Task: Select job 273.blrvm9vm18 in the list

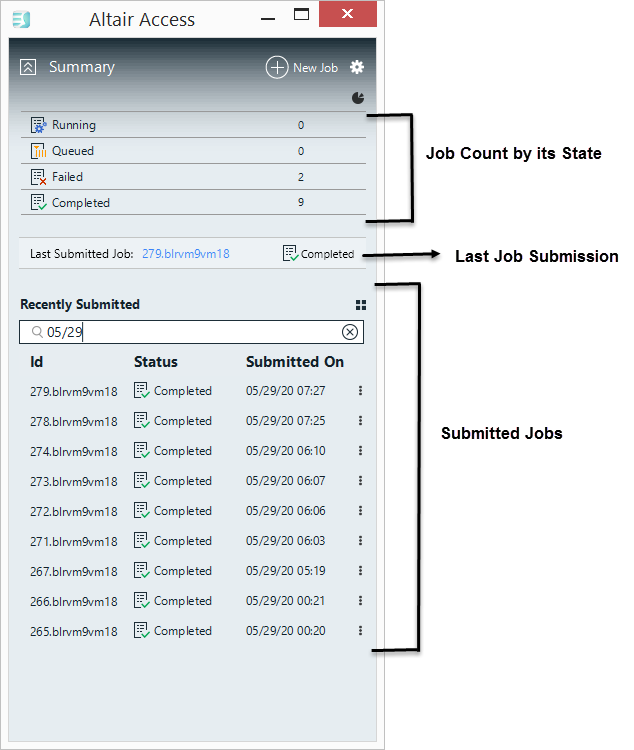Action: tap(74, 481)
